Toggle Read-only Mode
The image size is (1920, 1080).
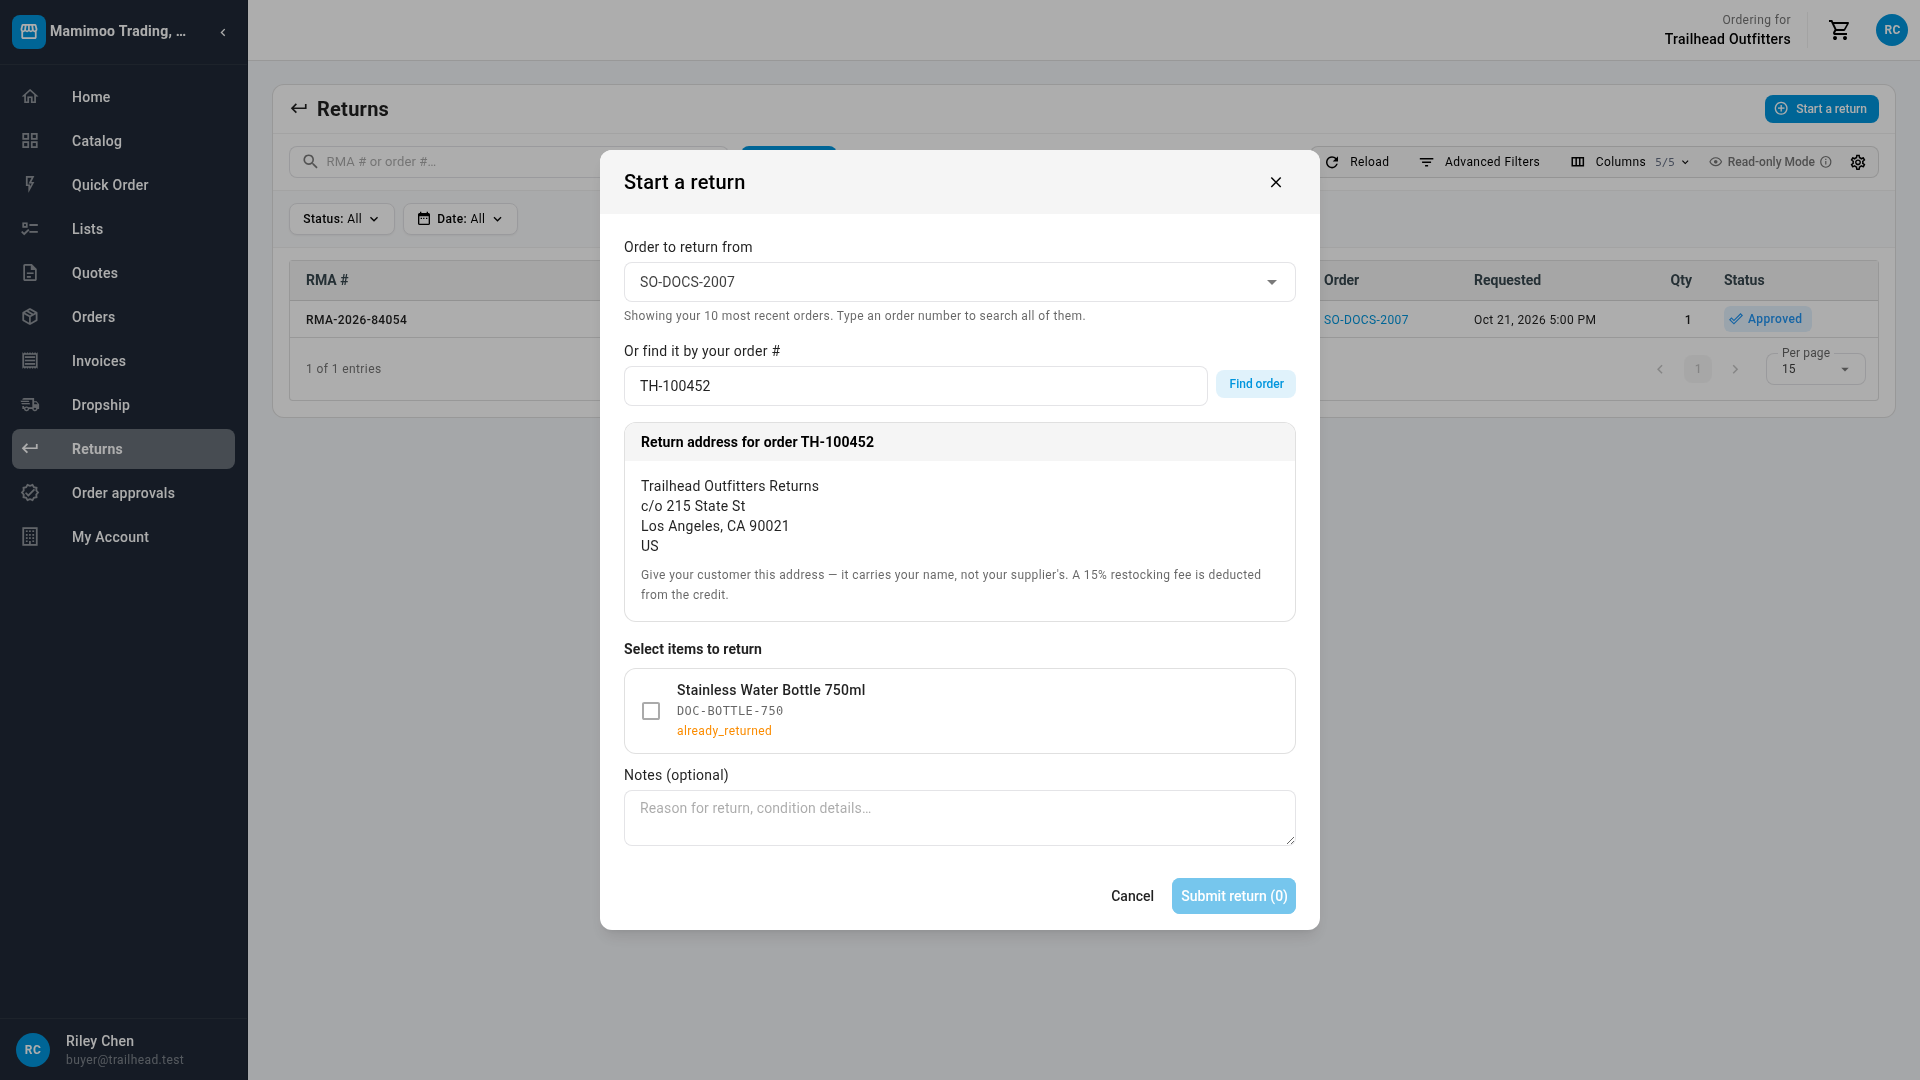1770,162
